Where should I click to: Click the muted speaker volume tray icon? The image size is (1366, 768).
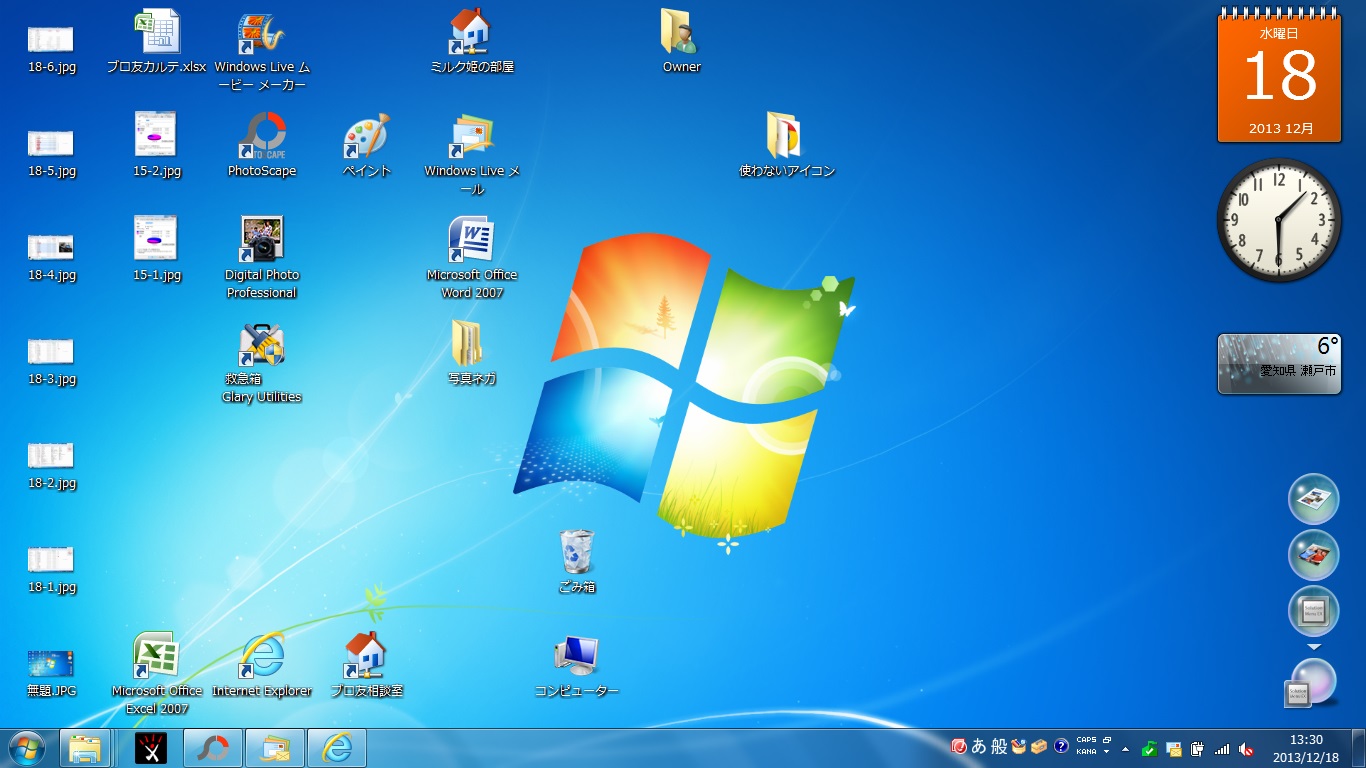coord(1246,748)
